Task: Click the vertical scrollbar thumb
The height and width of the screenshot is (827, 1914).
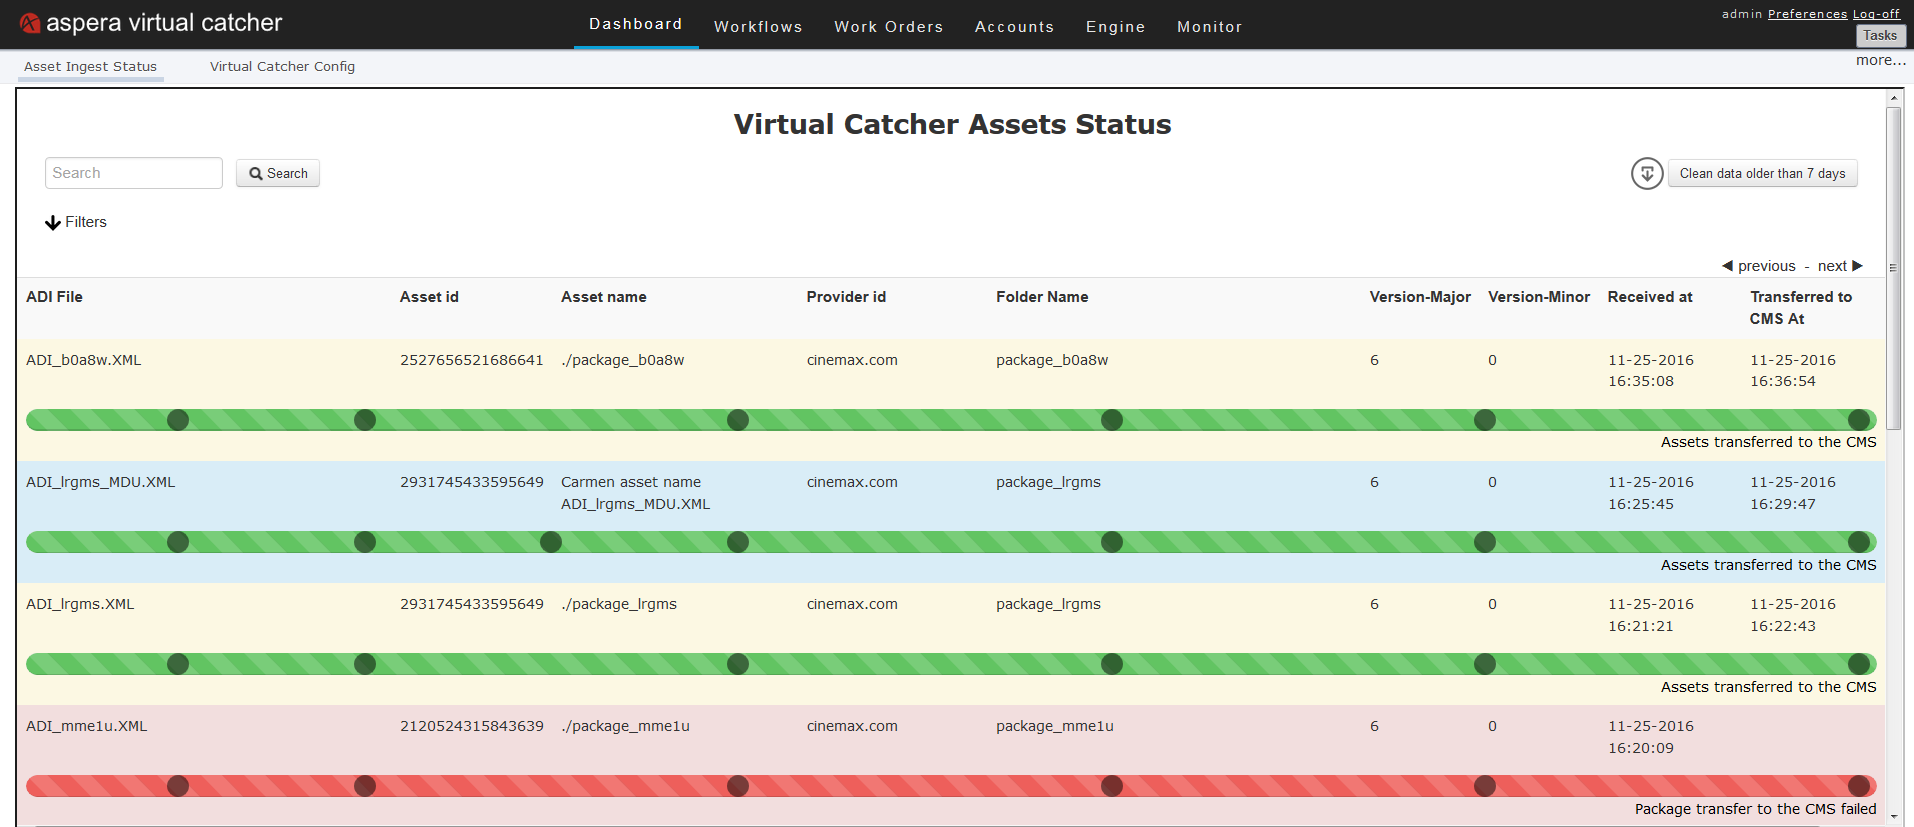Action: (1894, 267)
